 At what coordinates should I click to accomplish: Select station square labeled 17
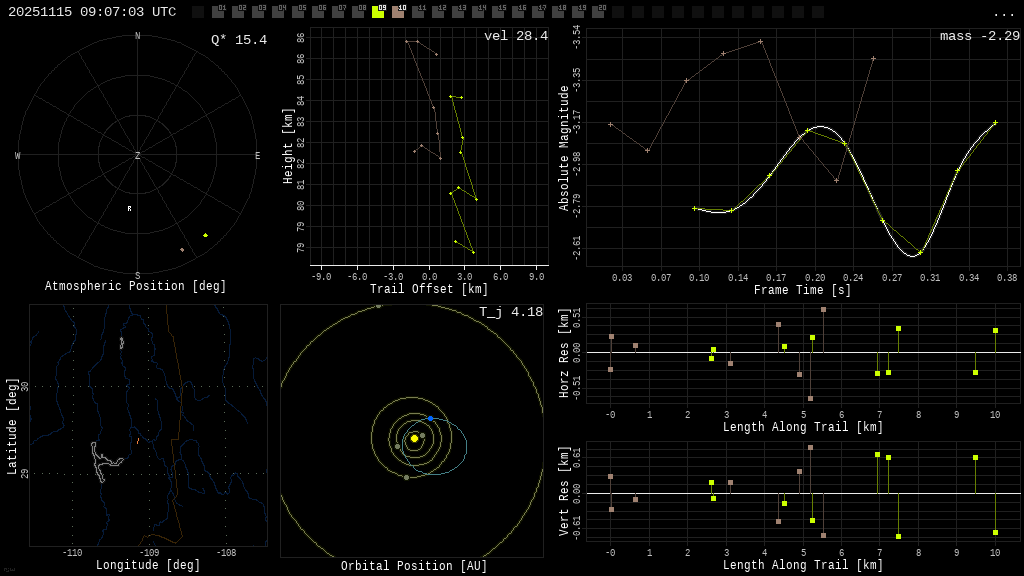click(537, 12)
